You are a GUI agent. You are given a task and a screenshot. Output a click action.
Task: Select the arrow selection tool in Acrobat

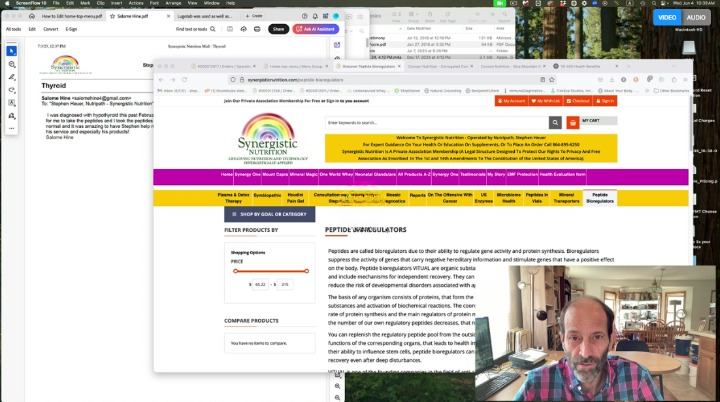tap(12, 51)
